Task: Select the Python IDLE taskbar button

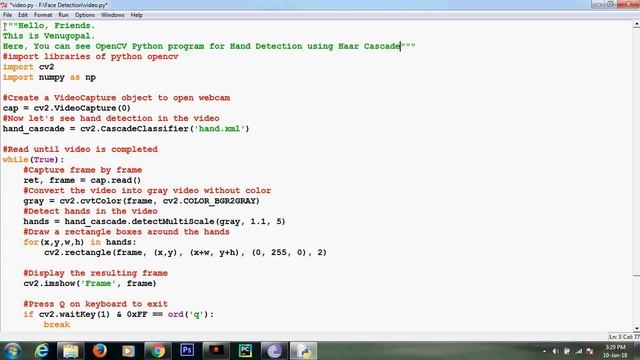Action: 303,351
